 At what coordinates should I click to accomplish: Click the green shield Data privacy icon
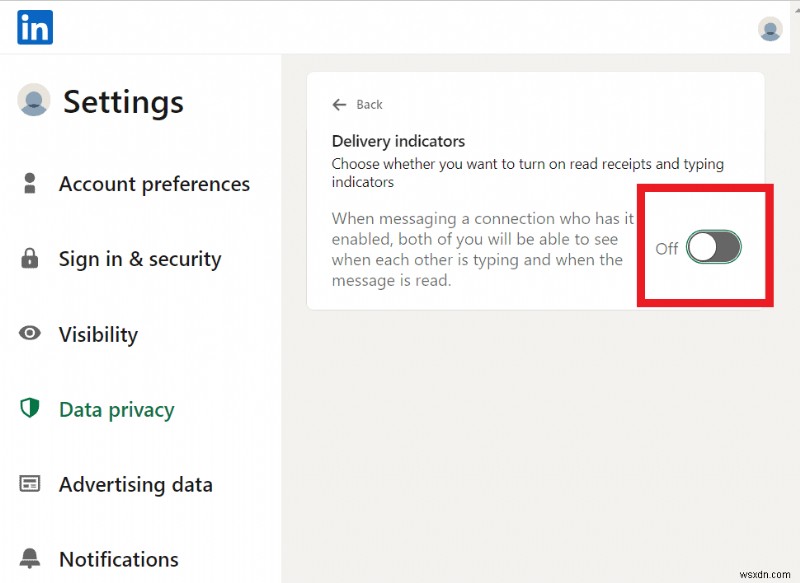[30, 408]
